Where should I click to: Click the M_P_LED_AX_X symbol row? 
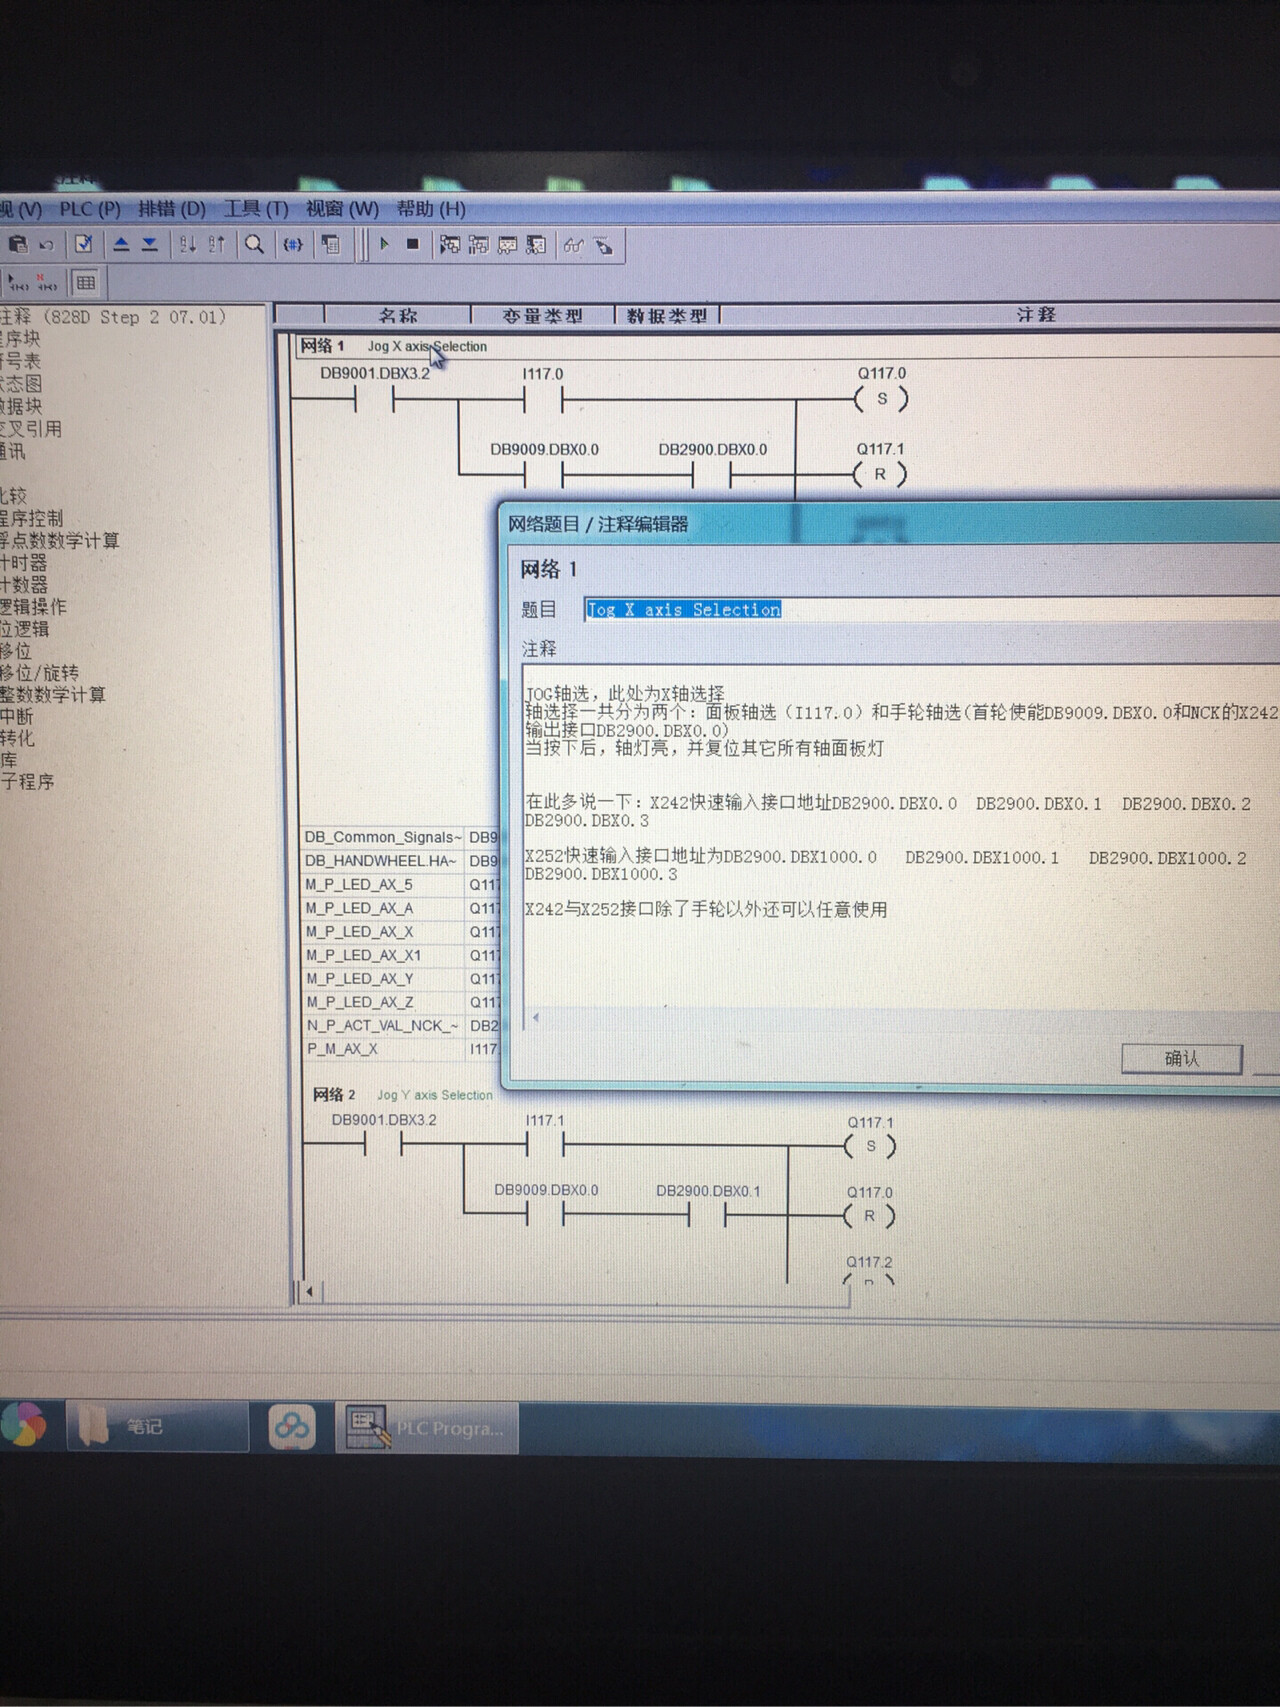(x=401, y=931)
